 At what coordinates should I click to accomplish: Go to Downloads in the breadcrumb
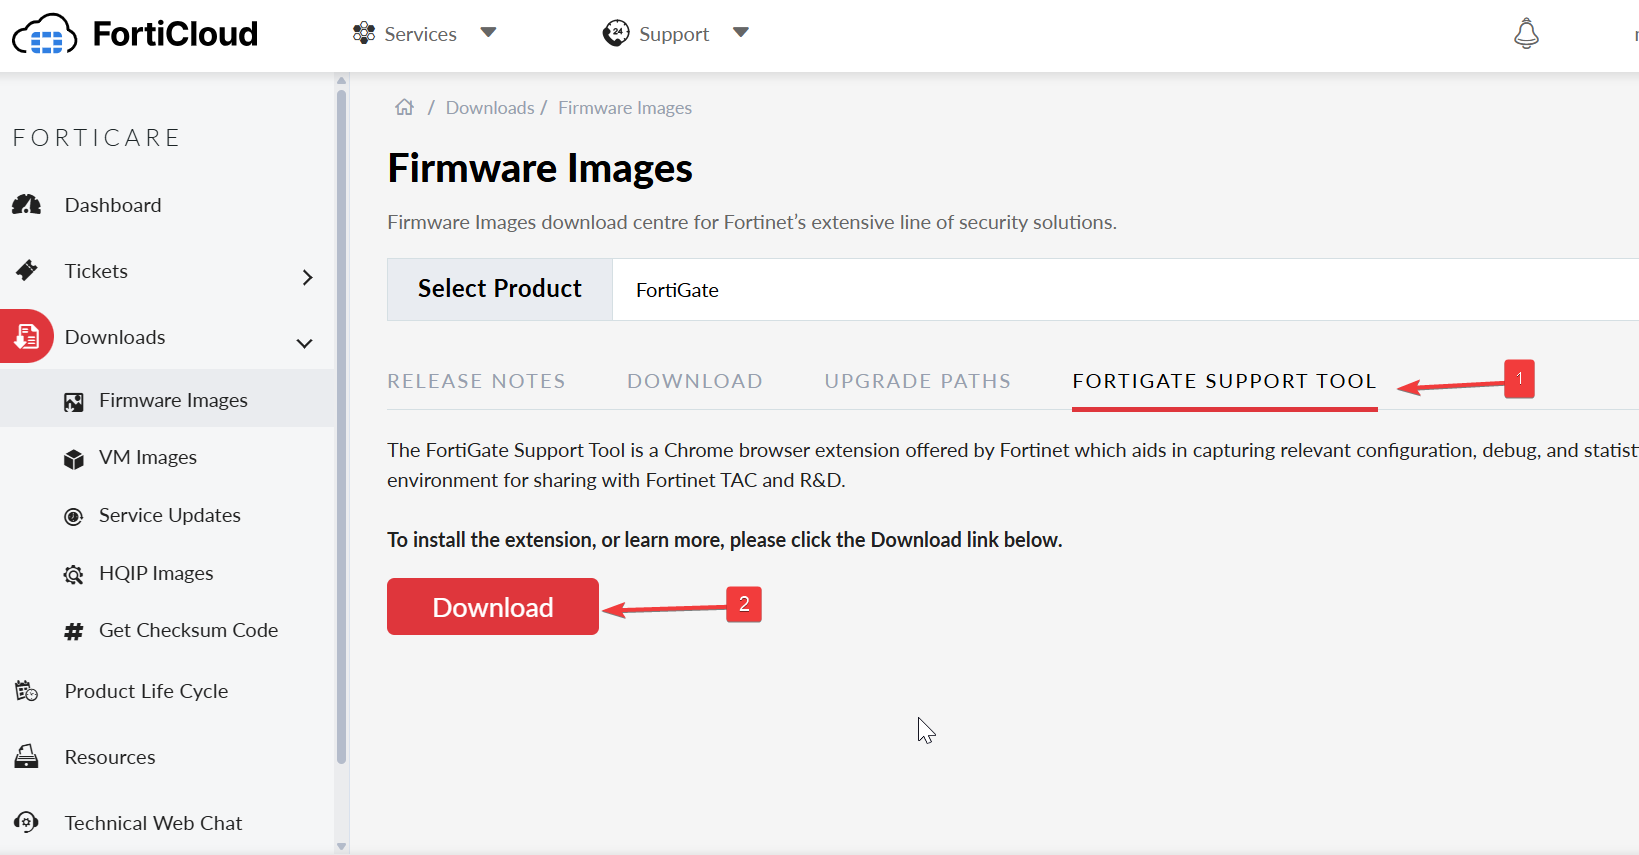[490, 107]
